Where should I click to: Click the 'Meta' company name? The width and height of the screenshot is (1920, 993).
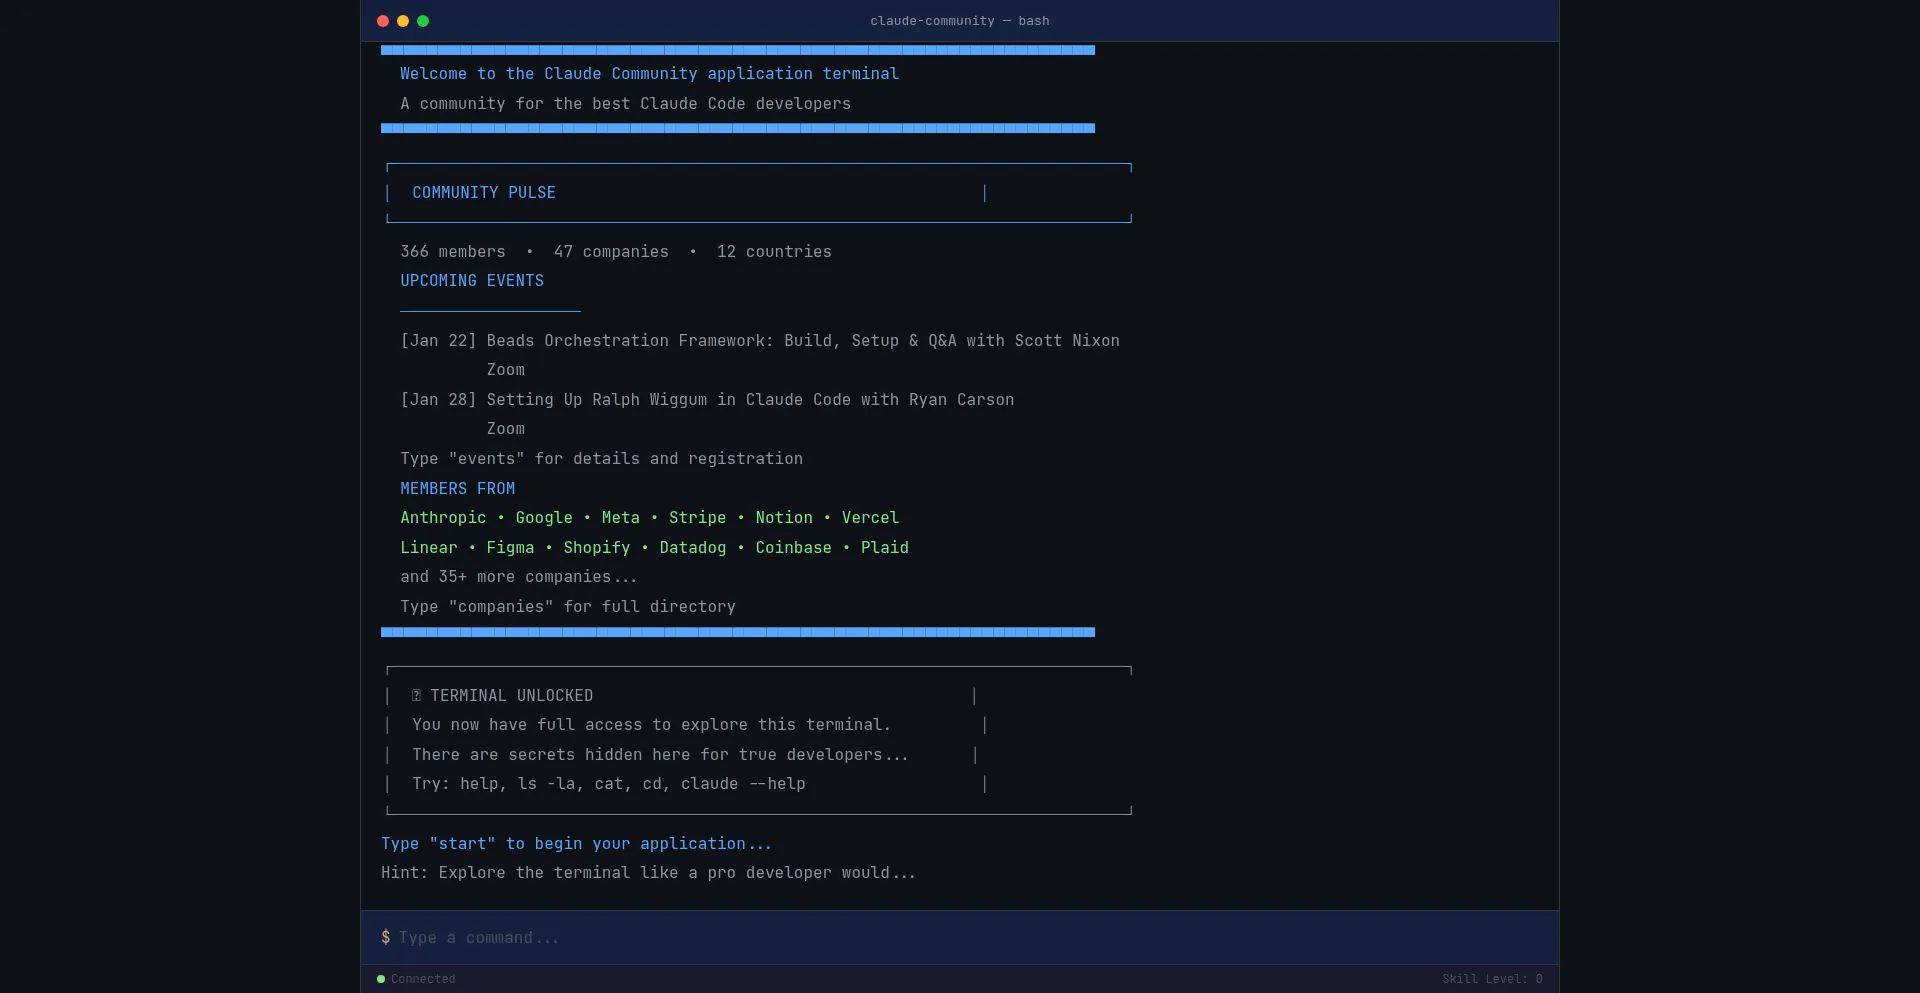(621, 518)
